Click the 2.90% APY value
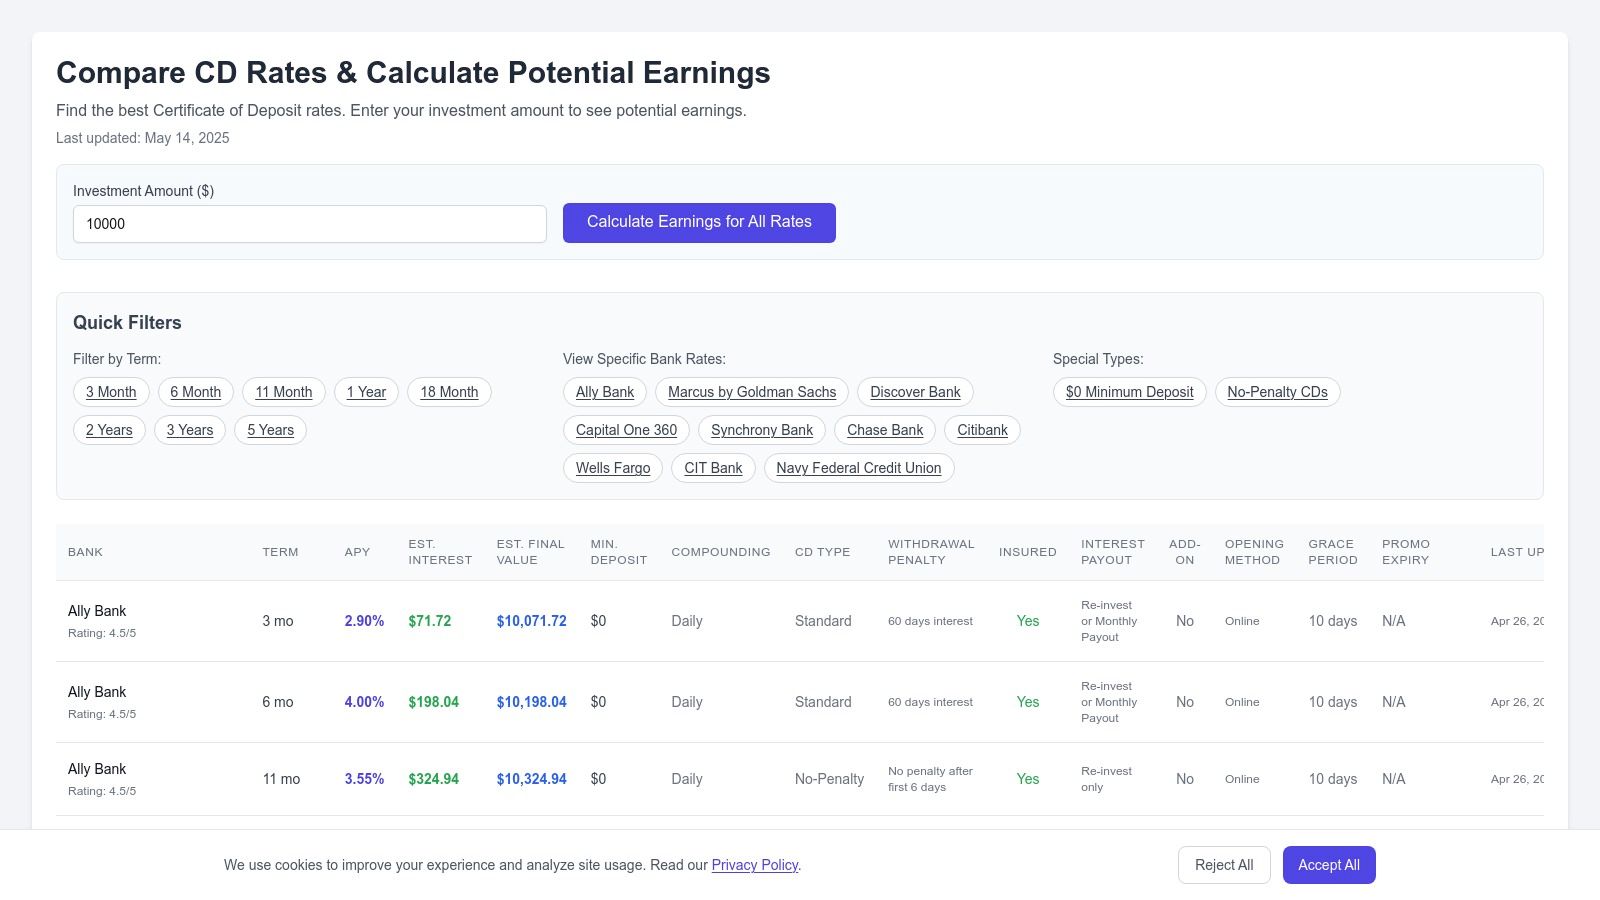Image resolution: width=1600 pixels, height=900 pixels. 364,621
